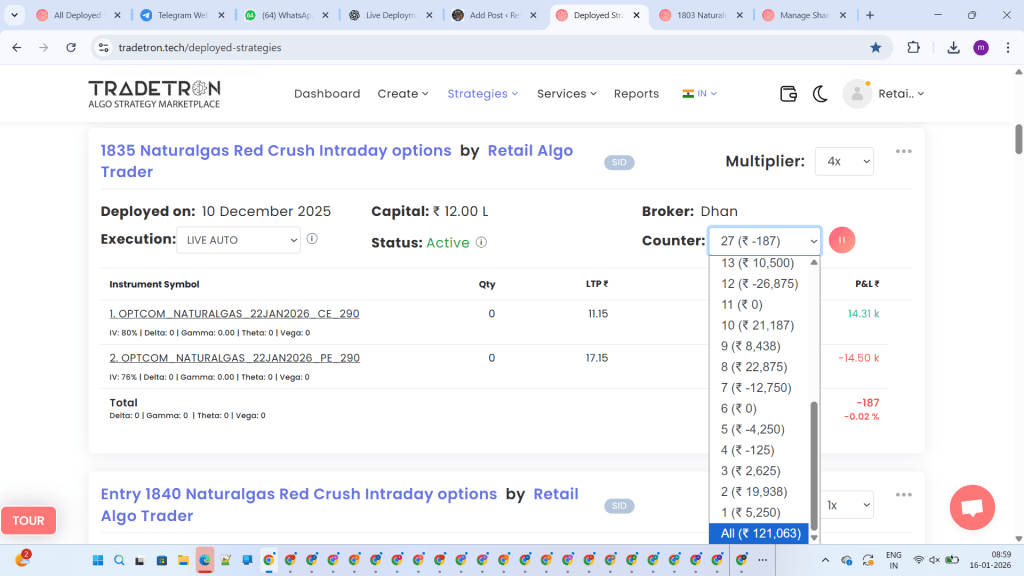This screenshot has width=1024, height=576.
Task: Pause strategy with red round button
Action: [842, 240]
